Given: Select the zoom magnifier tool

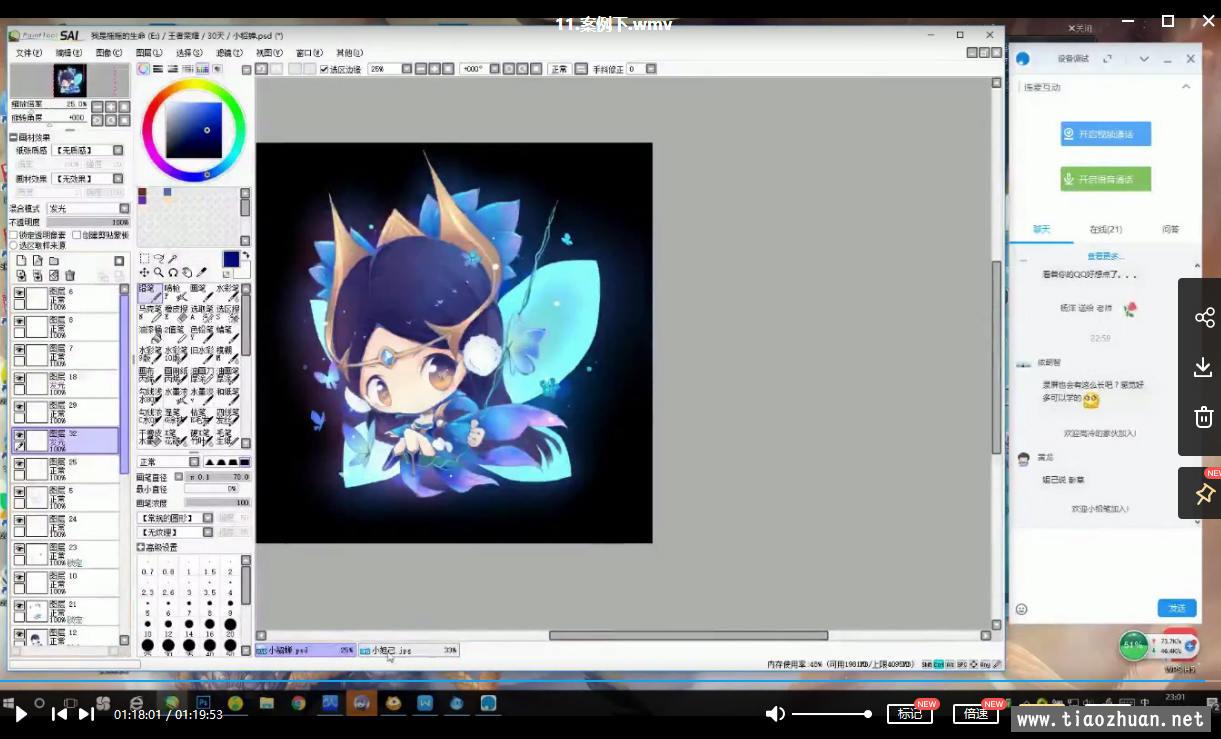Looking at the screenshot, I should tap(158, 272).
